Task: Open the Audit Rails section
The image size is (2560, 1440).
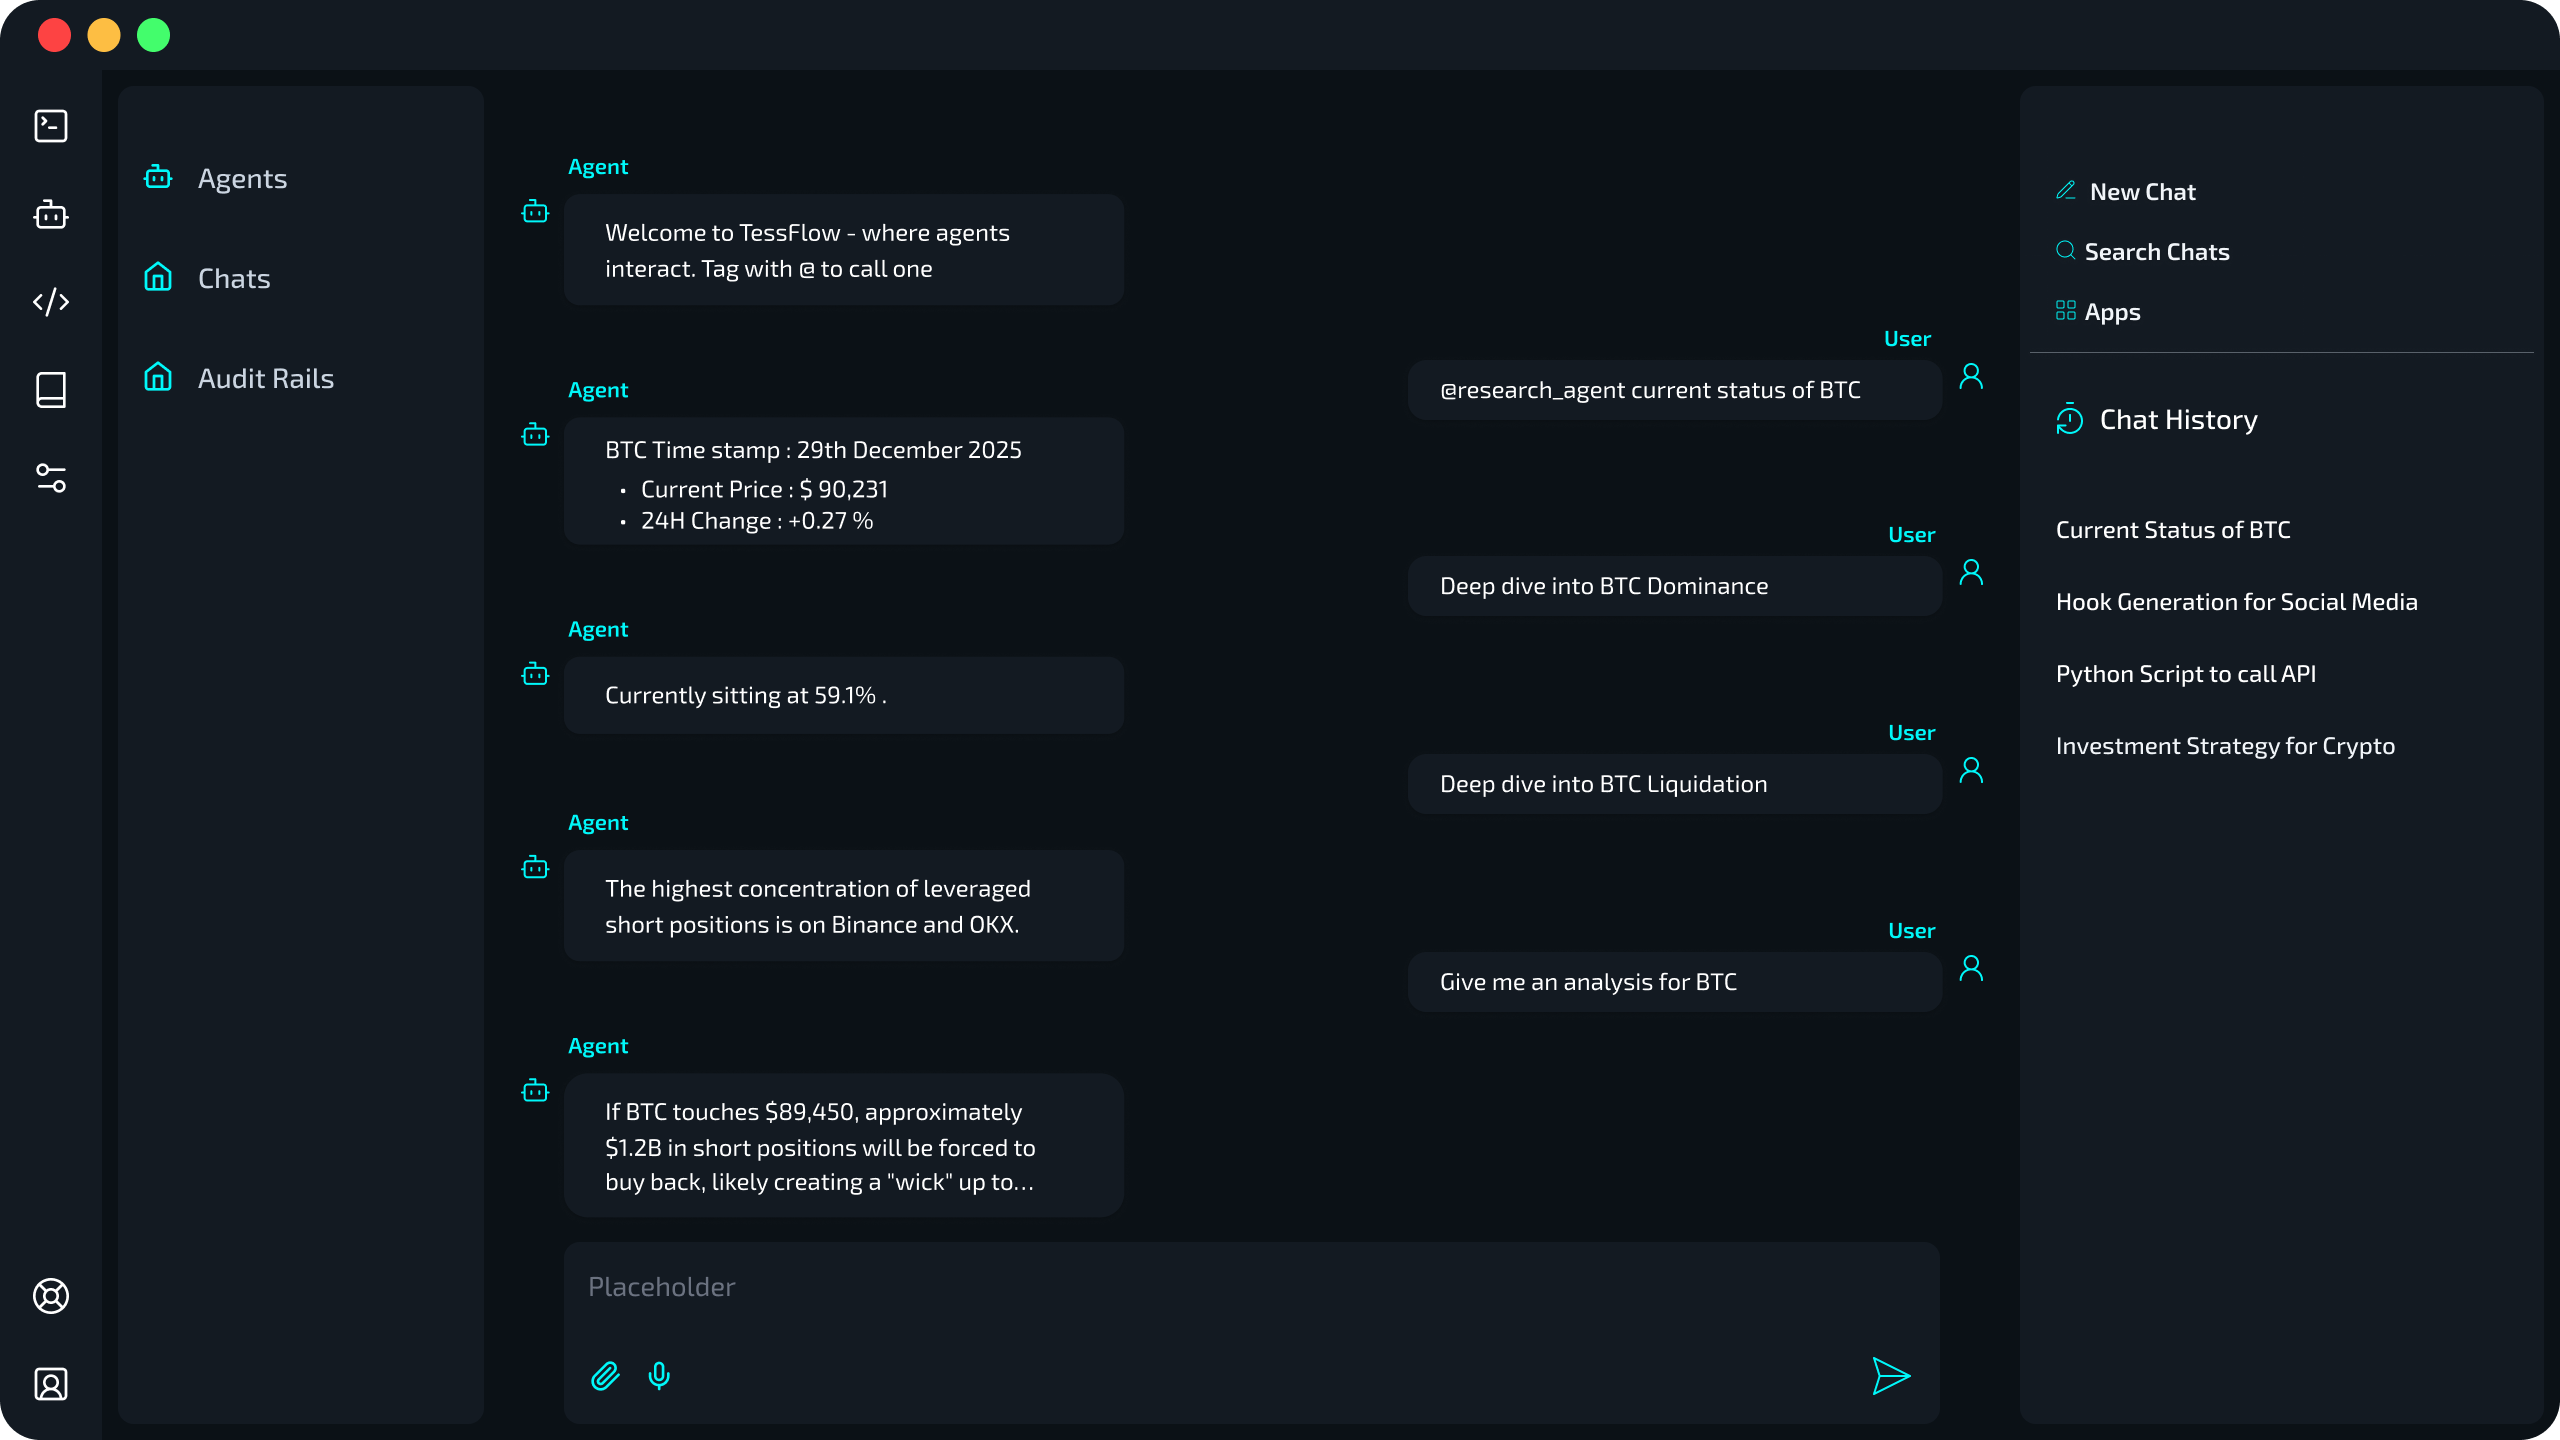Action: tap(265, 379)
